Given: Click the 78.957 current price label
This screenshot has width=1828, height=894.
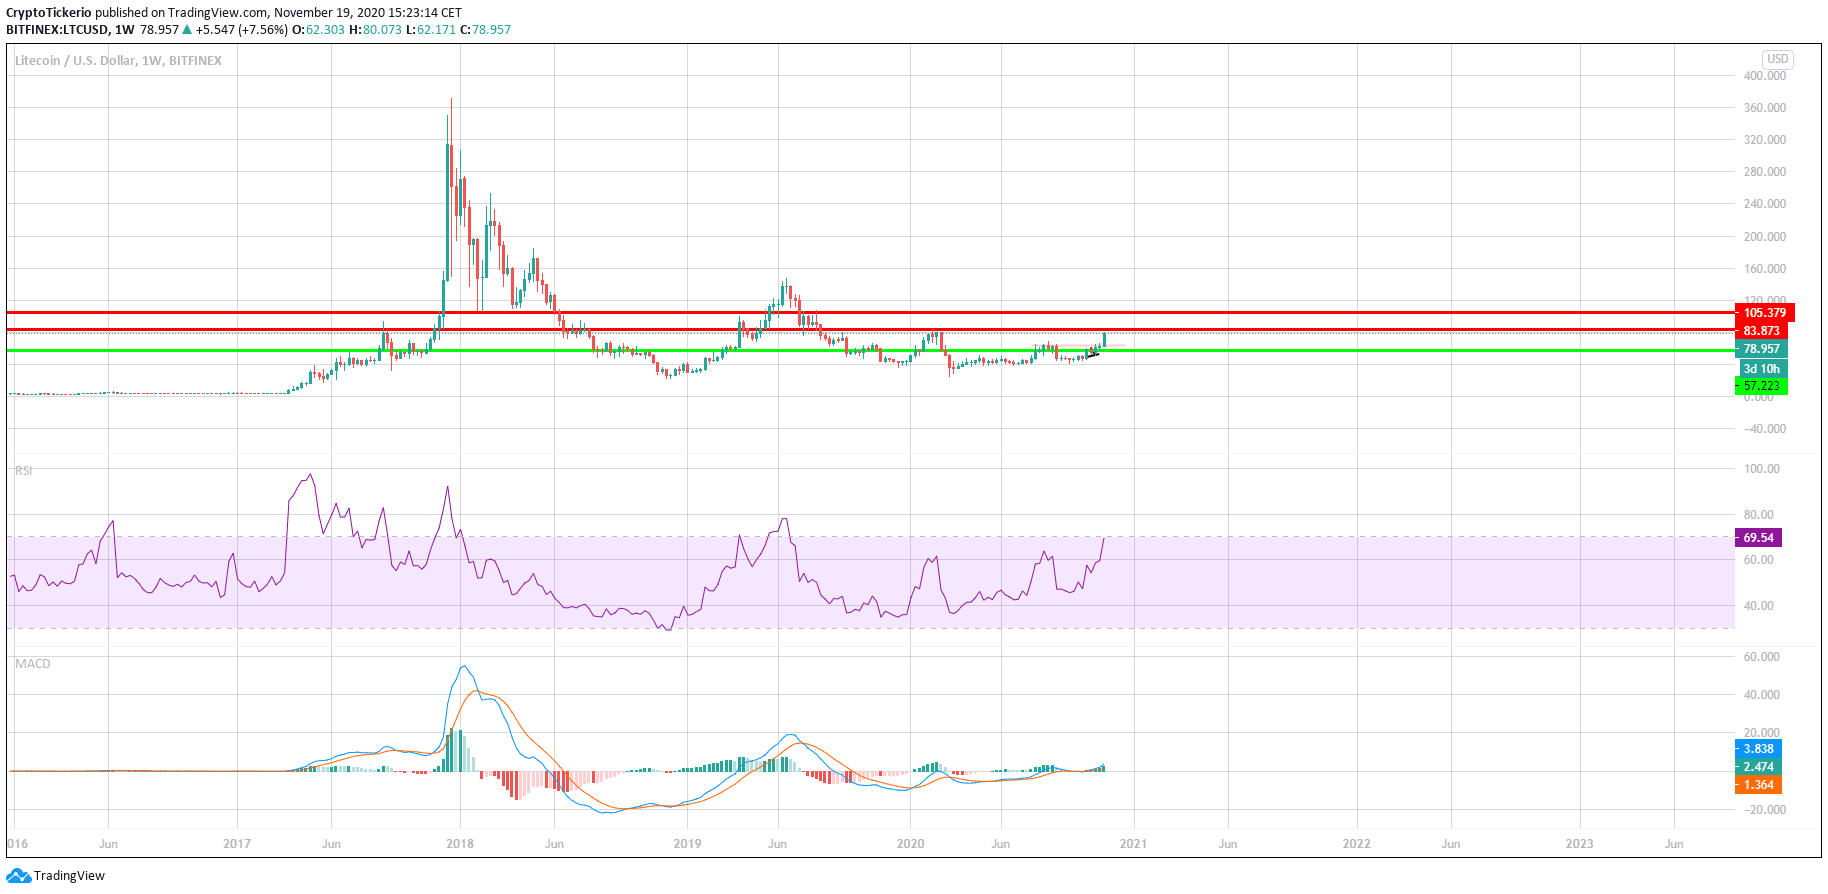Looking at the screenshot, I should [1761, 349].
